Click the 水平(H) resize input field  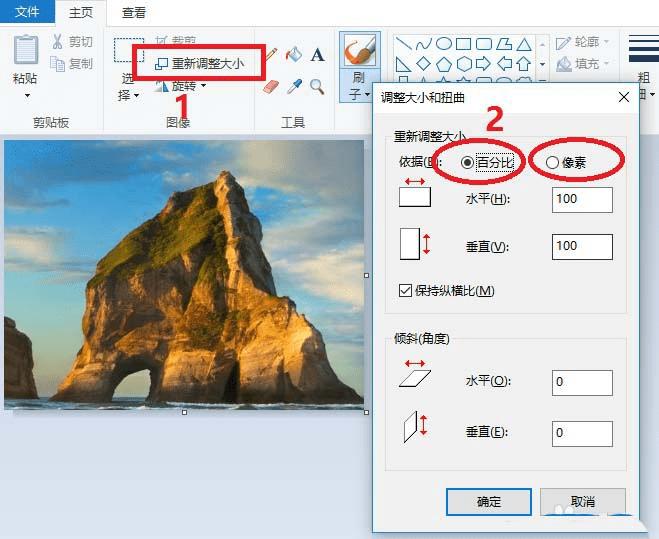click(x=582, y=200)
